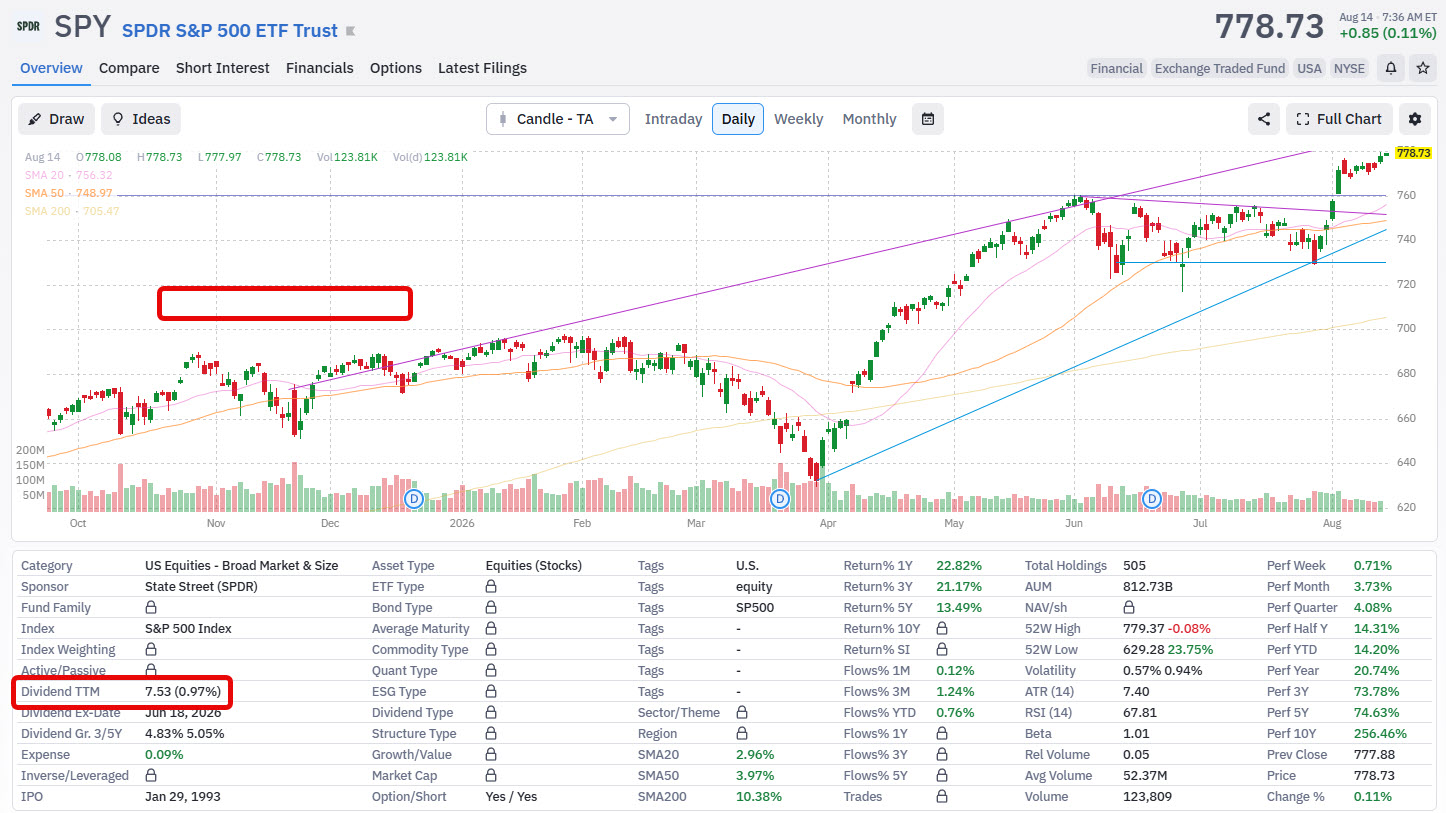Click the flag icon beside fund name
Viewport: 1446px width, 813px height.
[350, 31]
